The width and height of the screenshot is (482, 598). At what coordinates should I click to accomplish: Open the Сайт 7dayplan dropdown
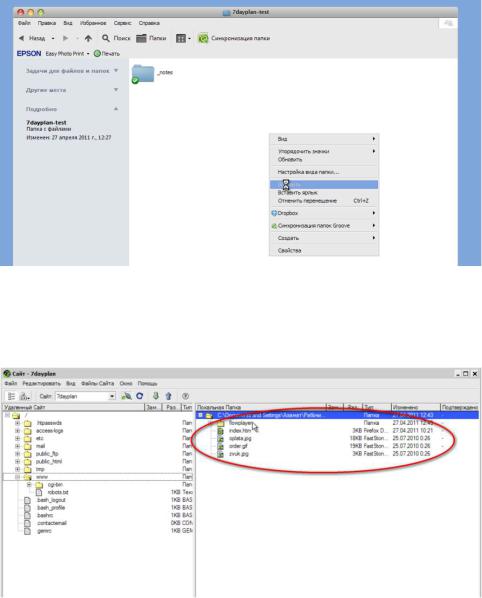click(x=112, y=396)
